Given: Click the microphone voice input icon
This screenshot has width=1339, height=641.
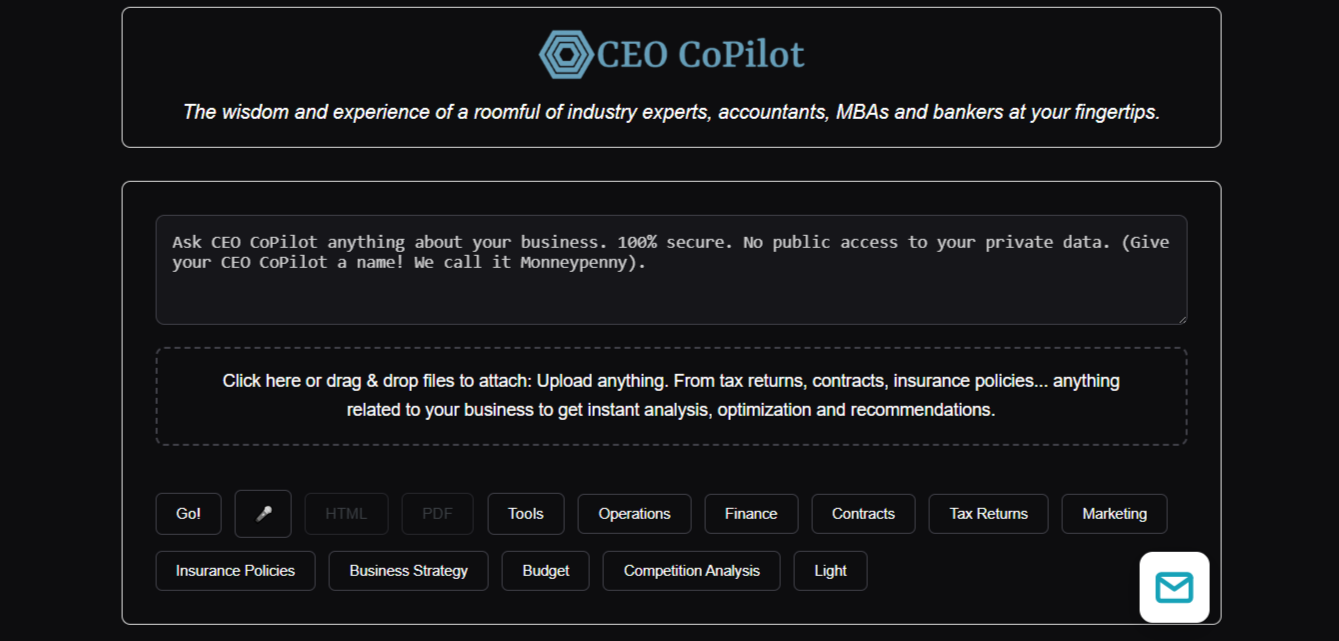Looking at the screenshot, I should (263, 514).
